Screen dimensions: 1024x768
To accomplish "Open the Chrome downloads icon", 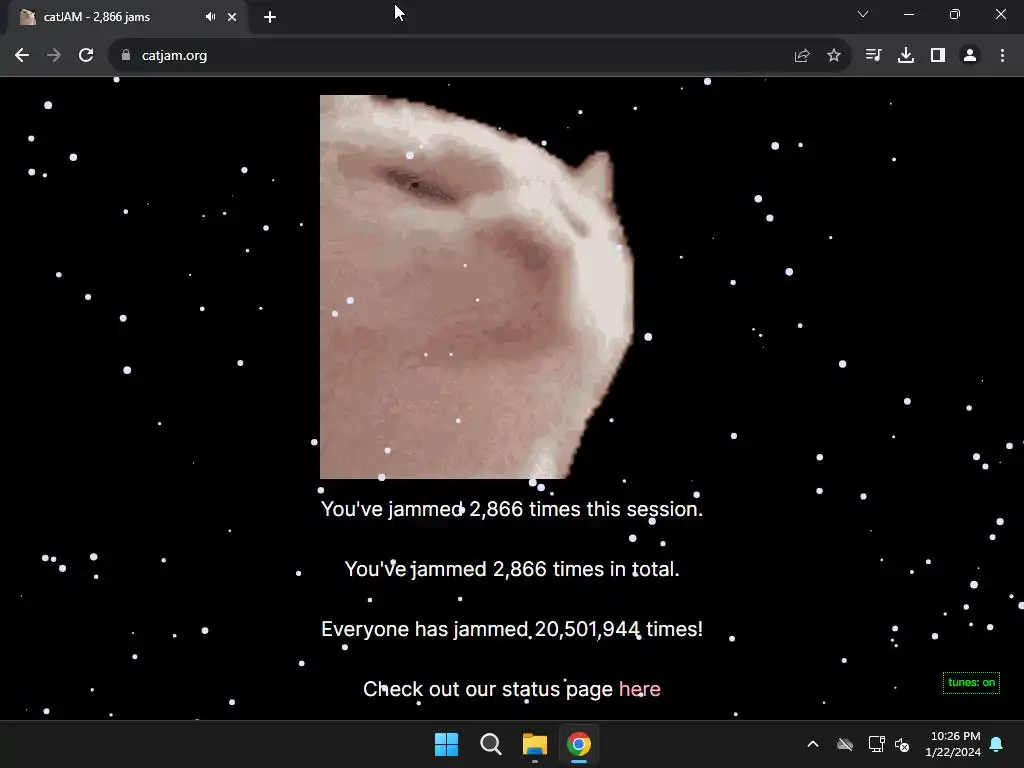I will coord(906,56).
